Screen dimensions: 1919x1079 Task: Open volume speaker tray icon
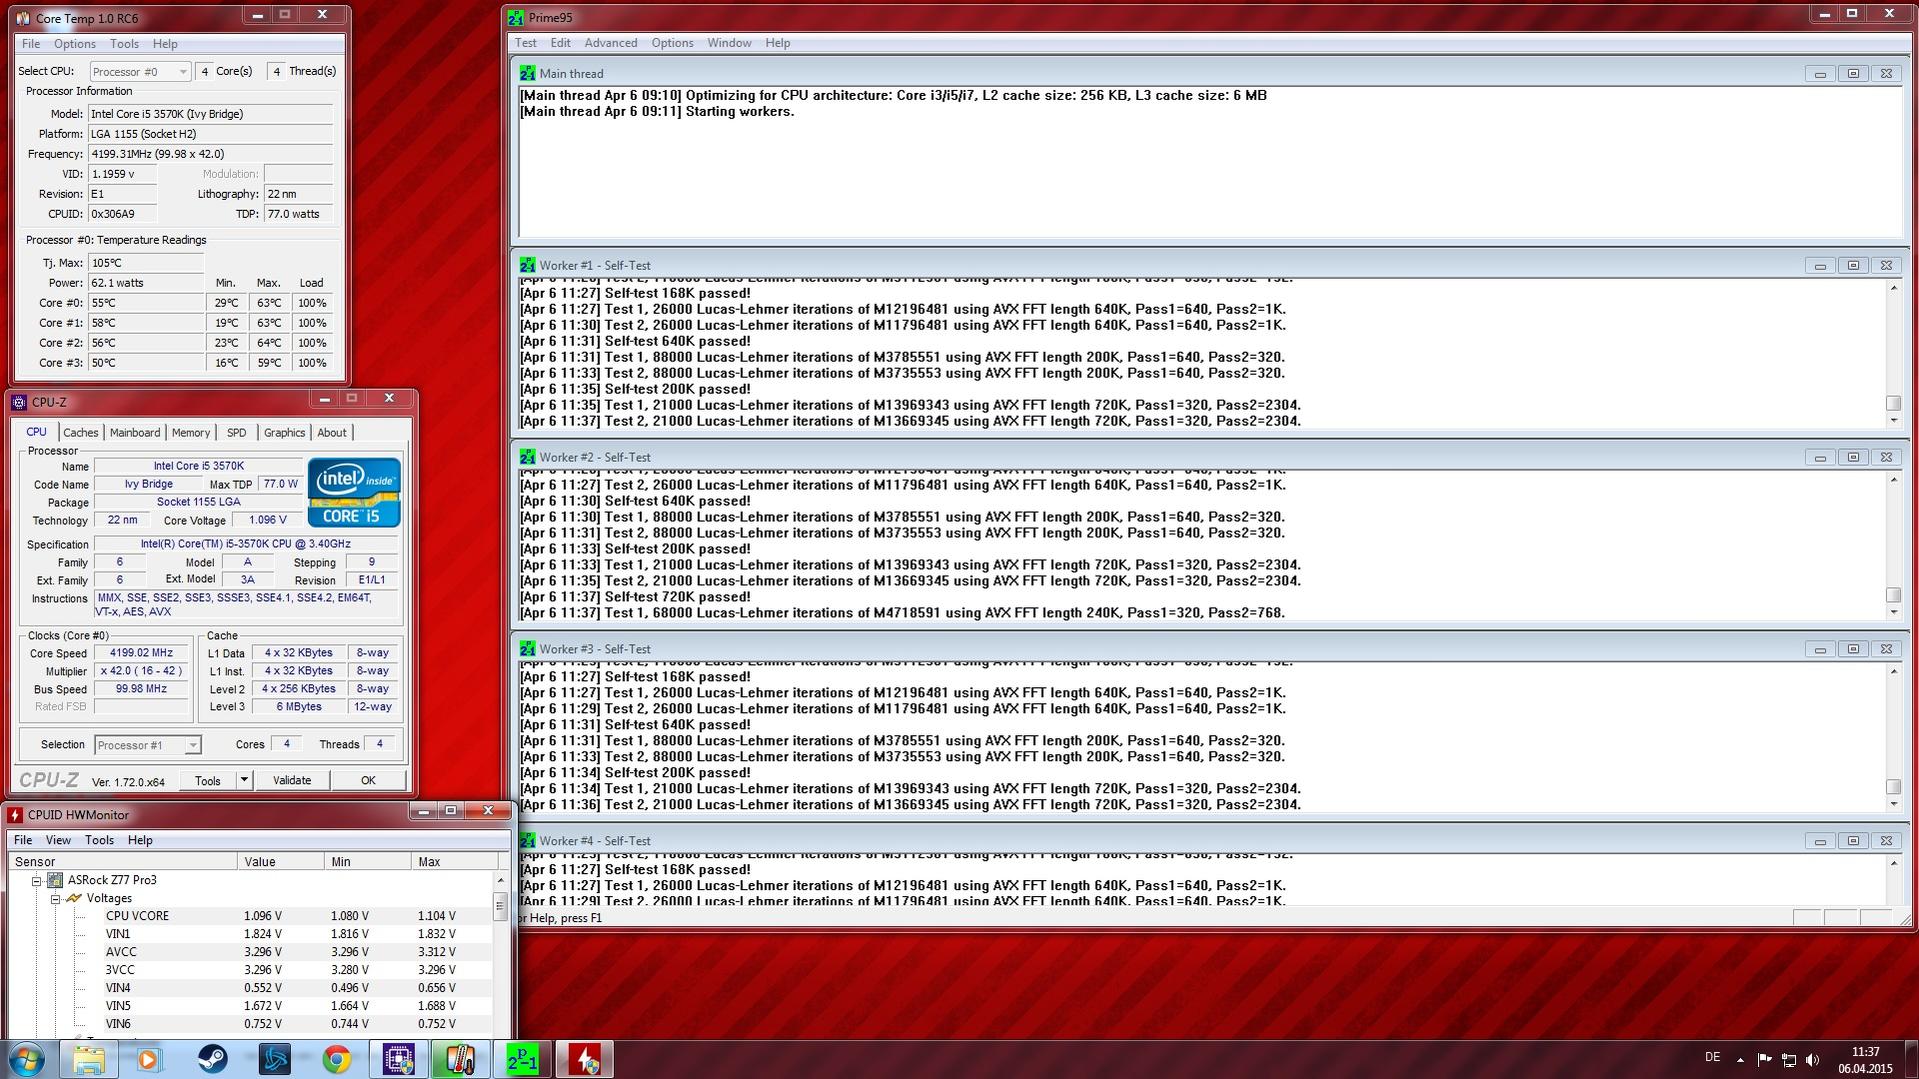(x=1813, y=1059)
